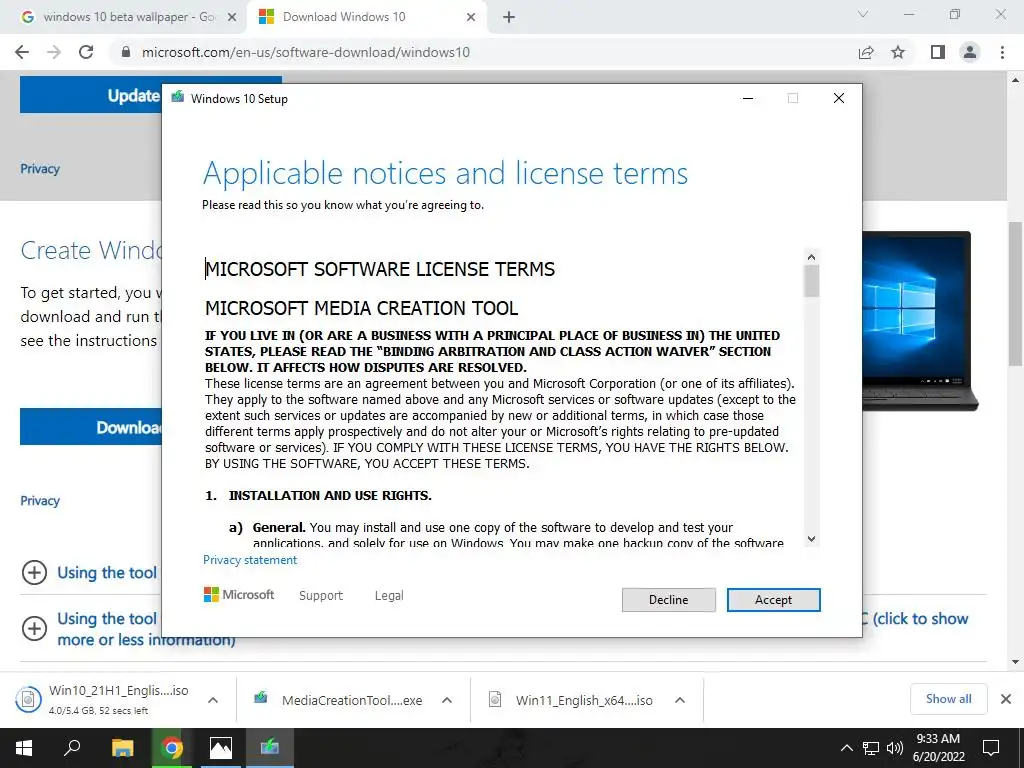The height and width of the screenshot is (768, 1024).
Task: Open File Explorer from the taskbar
Action: point(122,748)
